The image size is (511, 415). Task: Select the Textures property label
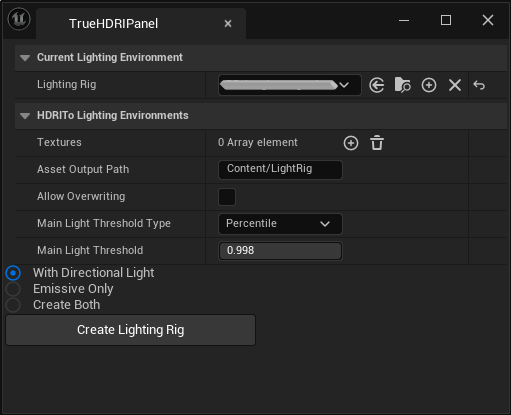pos(59,142)
